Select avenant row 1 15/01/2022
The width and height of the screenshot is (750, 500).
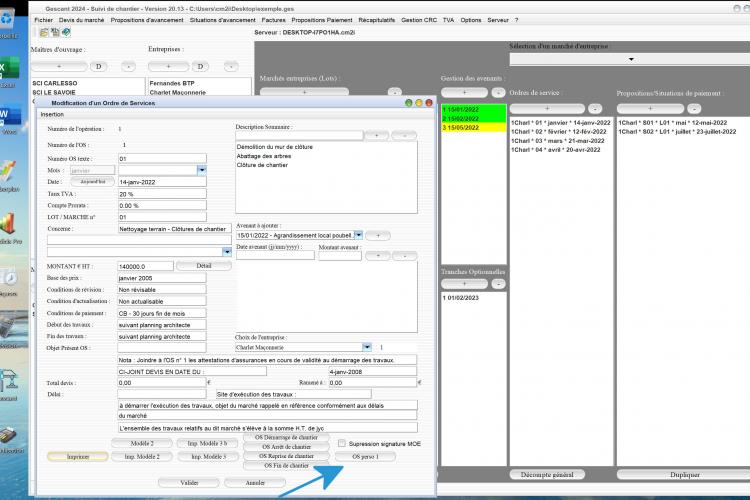tap(474, 110)
